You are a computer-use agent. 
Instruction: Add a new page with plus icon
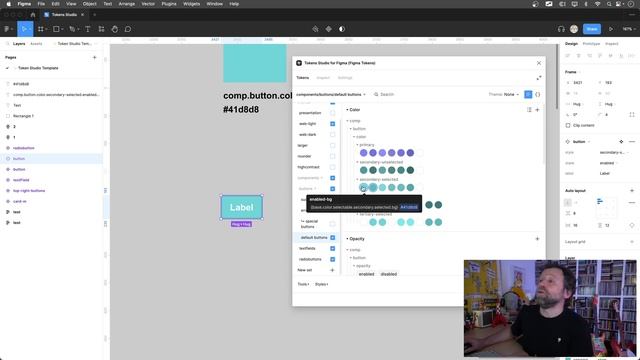point(94,58)
